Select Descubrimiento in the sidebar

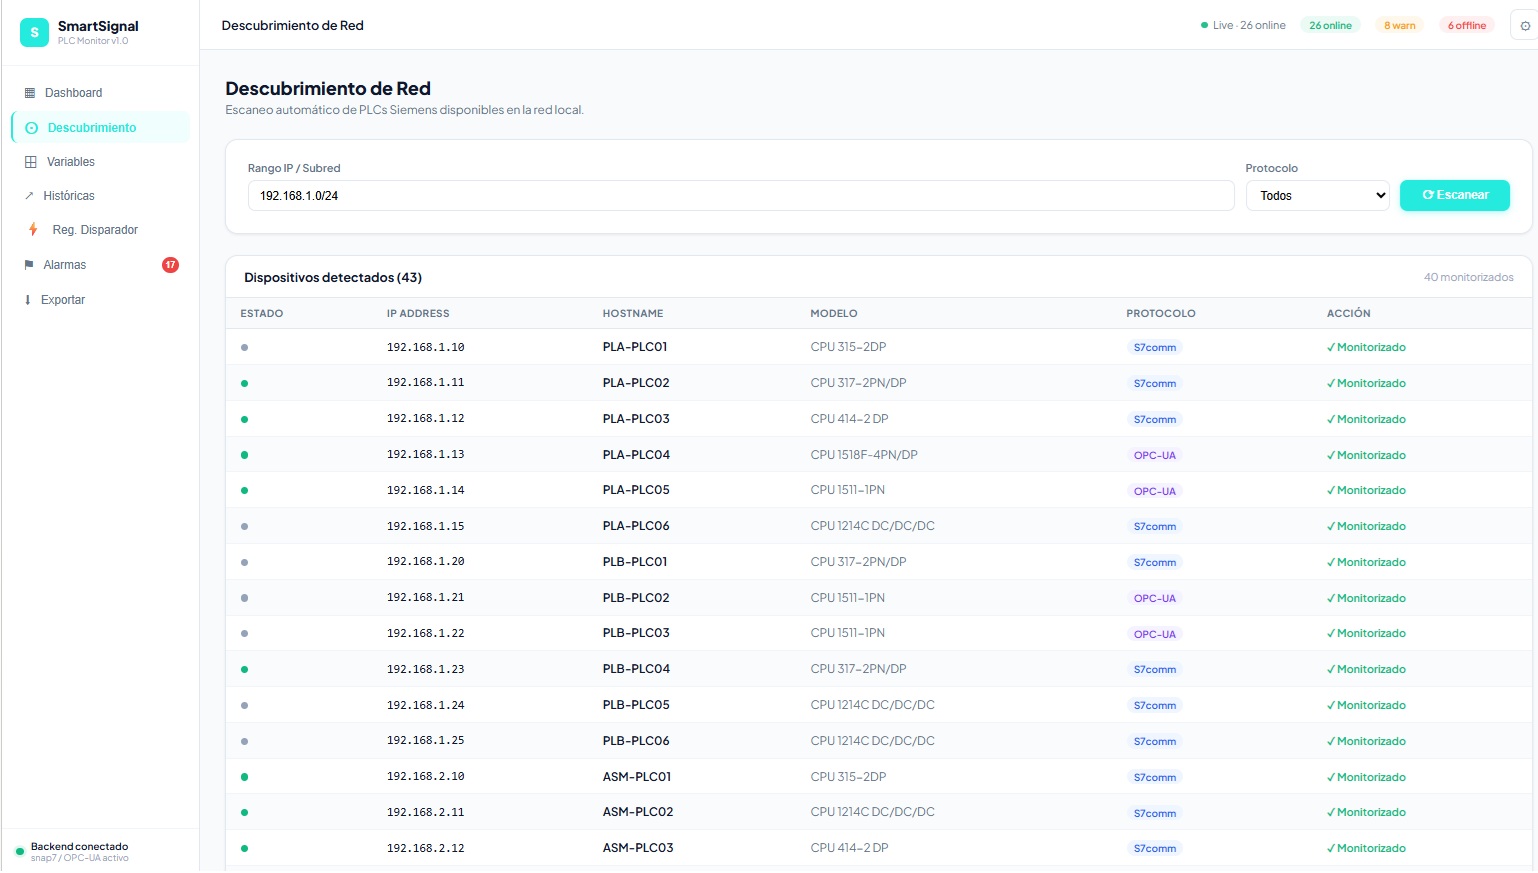tap(100, 127)
